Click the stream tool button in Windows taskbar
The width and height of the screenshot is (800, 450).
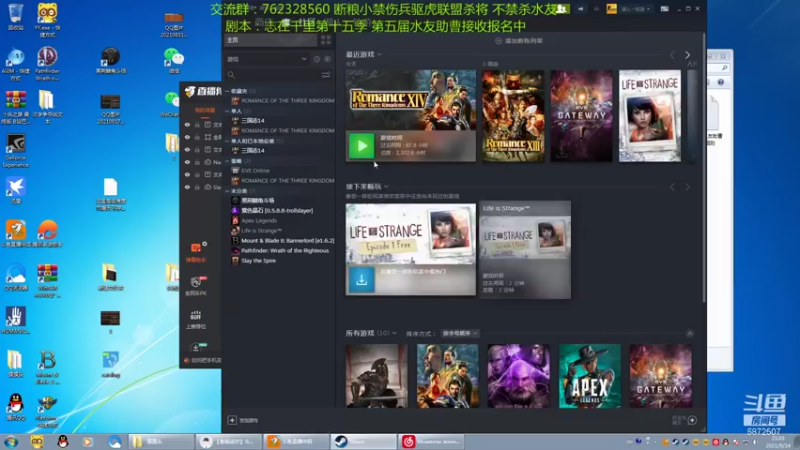pos(296,441)
